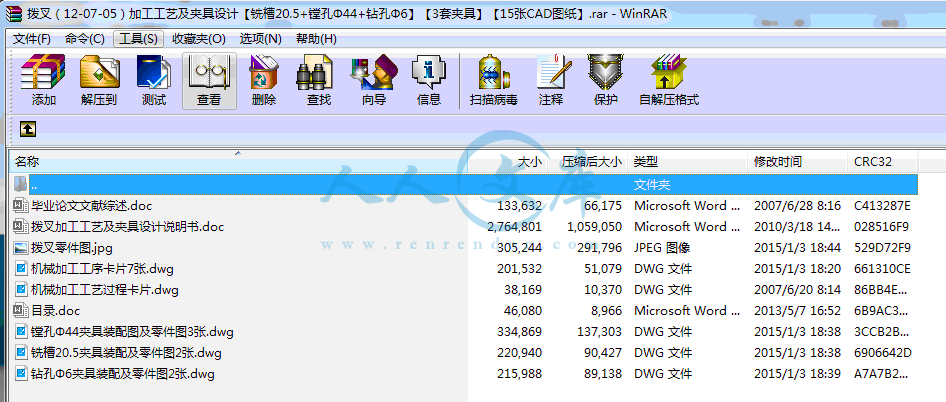Sort by the 名称 column header
This screenshot has height=402, width=946.
(x=239, y=162)
